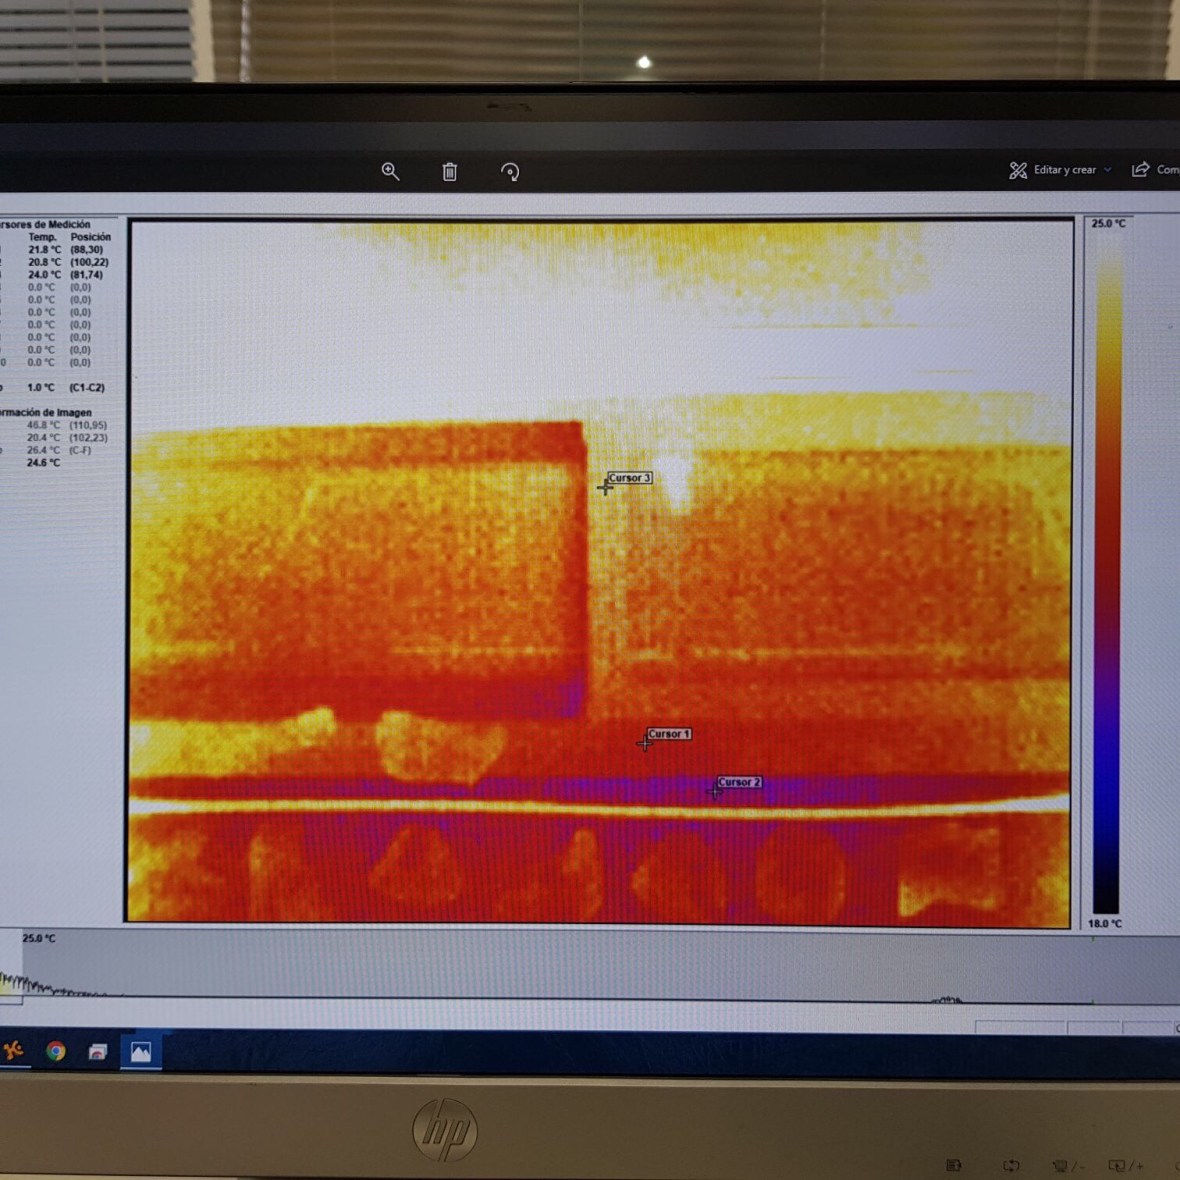The height and width of the screenshot is (1180, 1180).
Task: Click the Cursor 3 crosshair marker
Action: (605, 488)
